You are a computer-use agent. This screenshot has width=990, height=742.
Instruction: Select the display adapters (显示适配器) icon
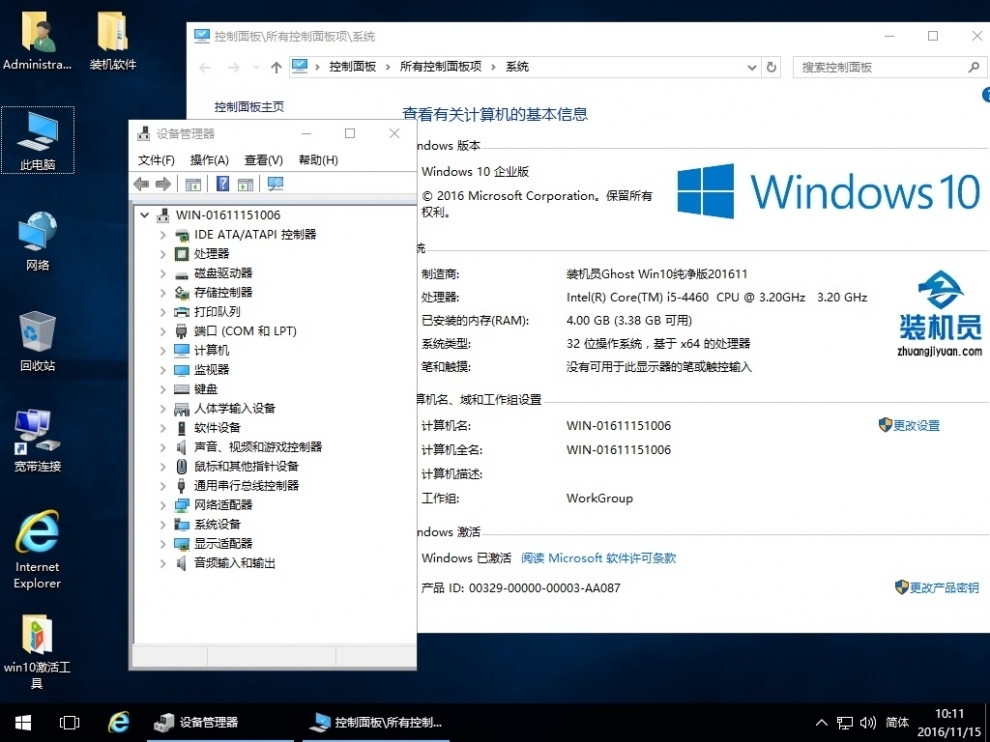[182, 544]
